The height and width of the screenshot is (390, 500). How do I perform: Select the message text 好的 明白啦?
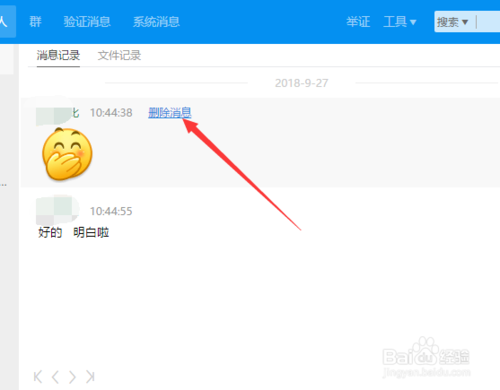(x=74, y=232)
